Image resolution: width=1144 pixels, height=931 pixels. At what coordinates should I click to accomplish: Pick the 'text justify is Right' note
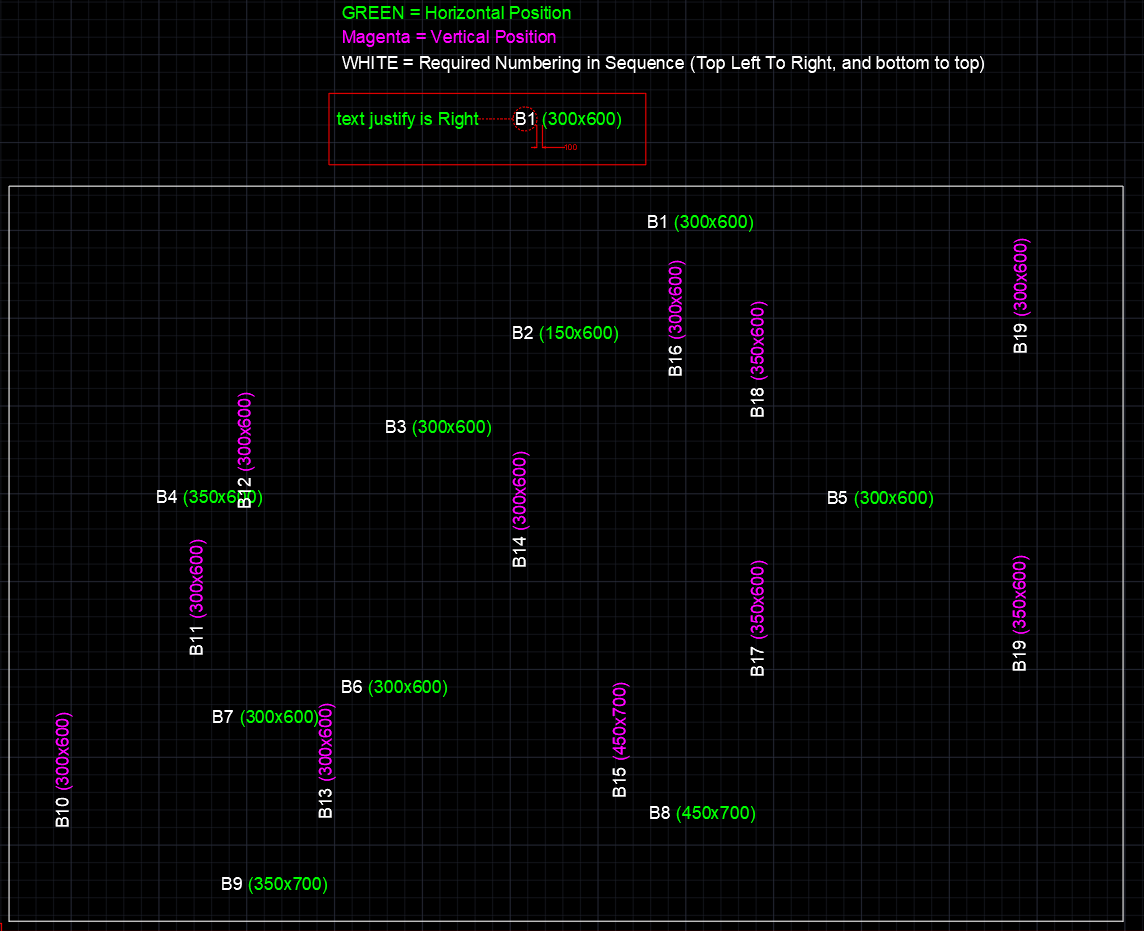pyautogui.click(x=407, y=119)
